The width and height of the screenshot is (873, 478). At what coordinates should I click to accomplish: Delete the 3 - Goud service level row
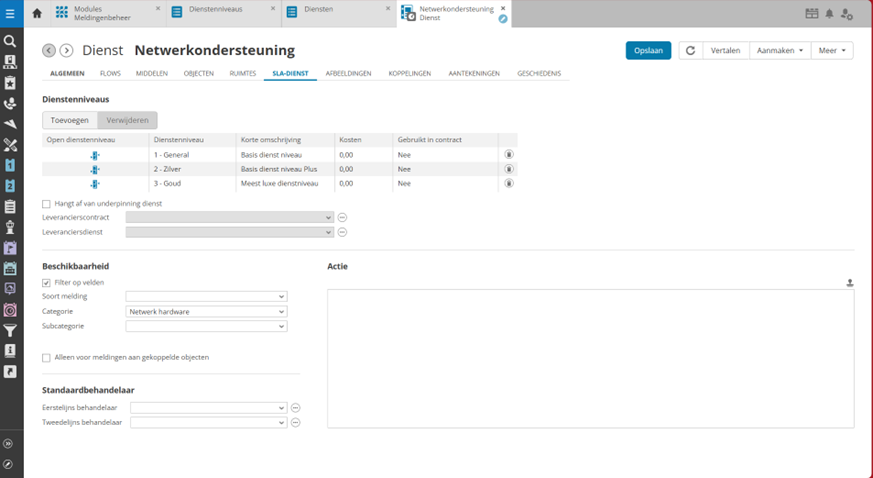tap(508, 184)
